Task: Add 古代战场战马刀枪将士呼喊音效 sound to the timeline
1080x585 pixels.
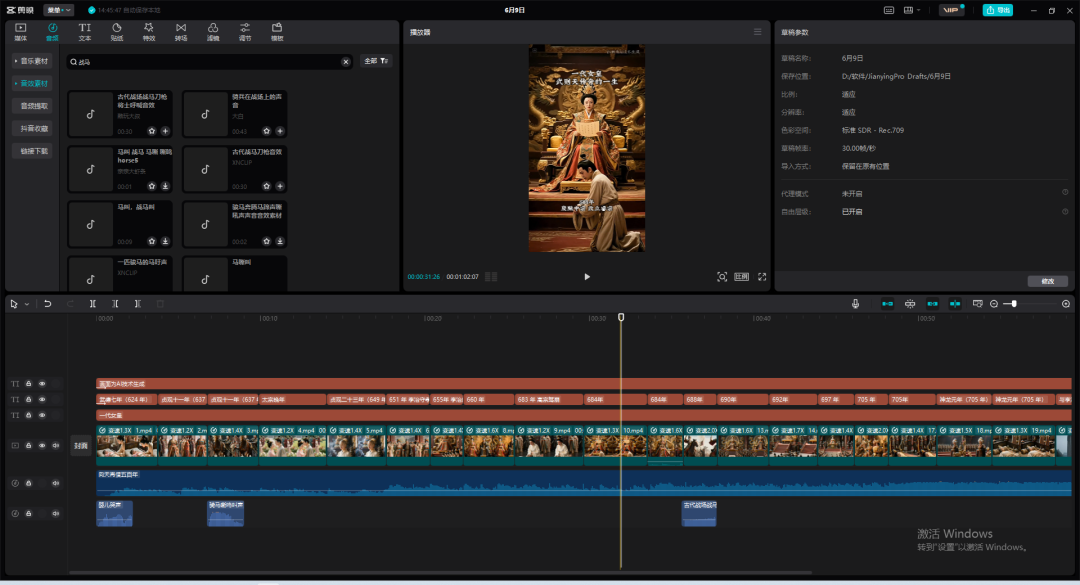Action: (165, 131)
